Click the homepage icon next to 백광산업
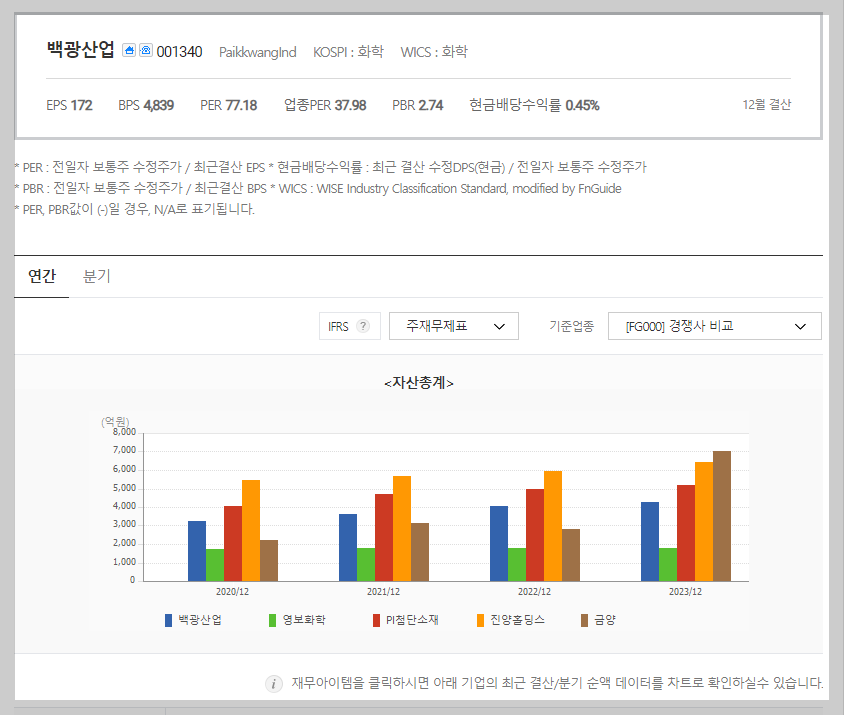This screenshot has width=844, height=715. 129,50
